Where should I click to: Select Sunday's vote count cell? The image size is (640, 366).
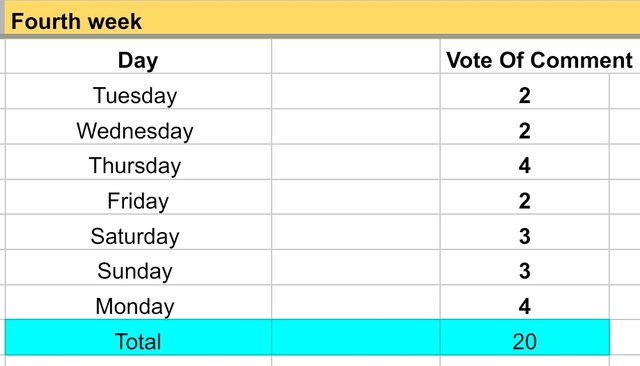525,267
